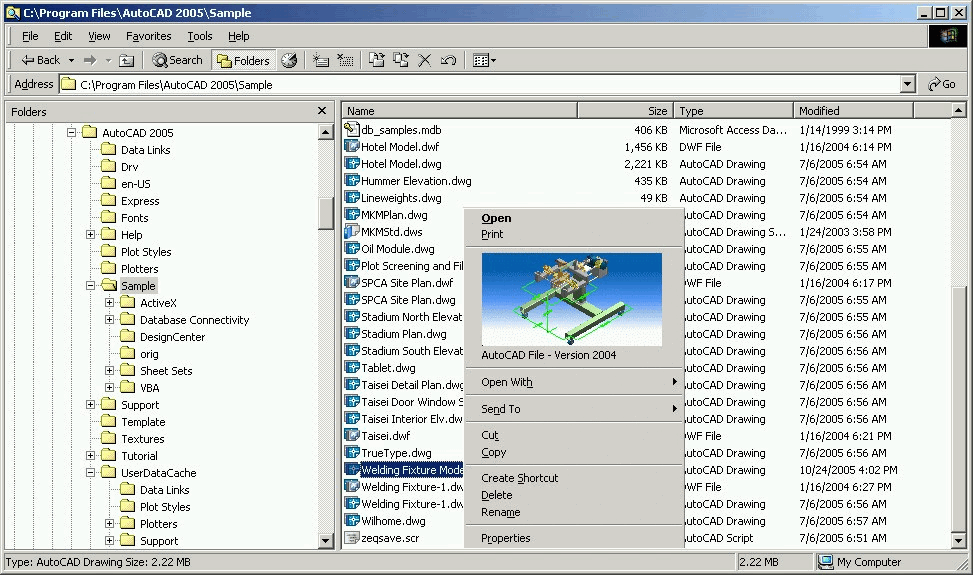Viewport: 973px width, 575px height.
Task: Toggle the Folders pane button
Action: pyautogui.click(x=243, y=60)
